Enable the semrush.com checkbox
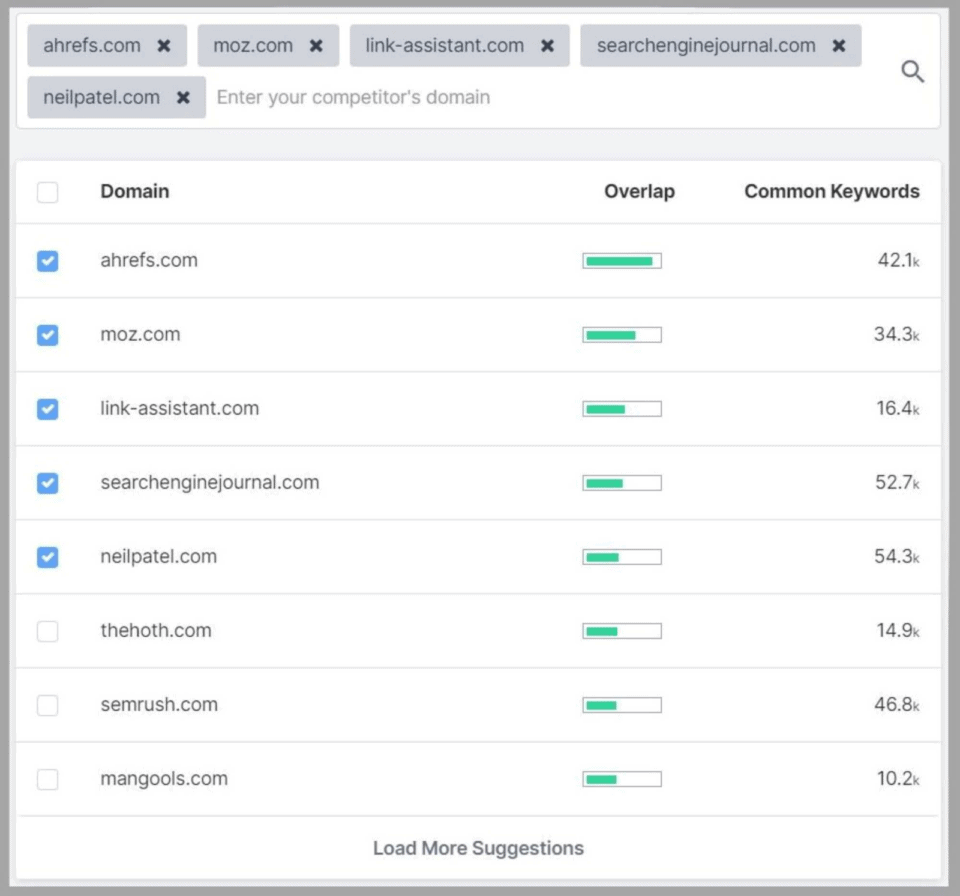 point(47,705)
